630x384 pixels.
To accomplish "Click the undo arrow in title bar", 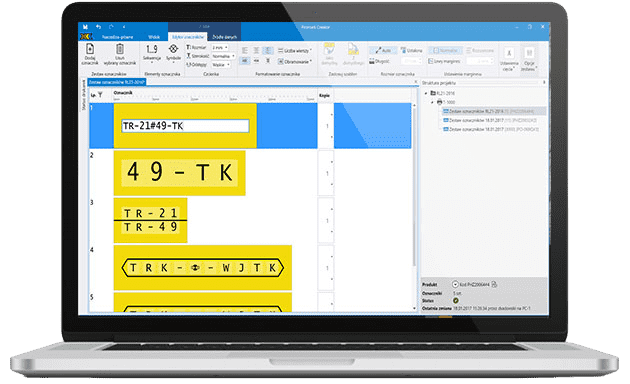I will [x=98, y=27].
